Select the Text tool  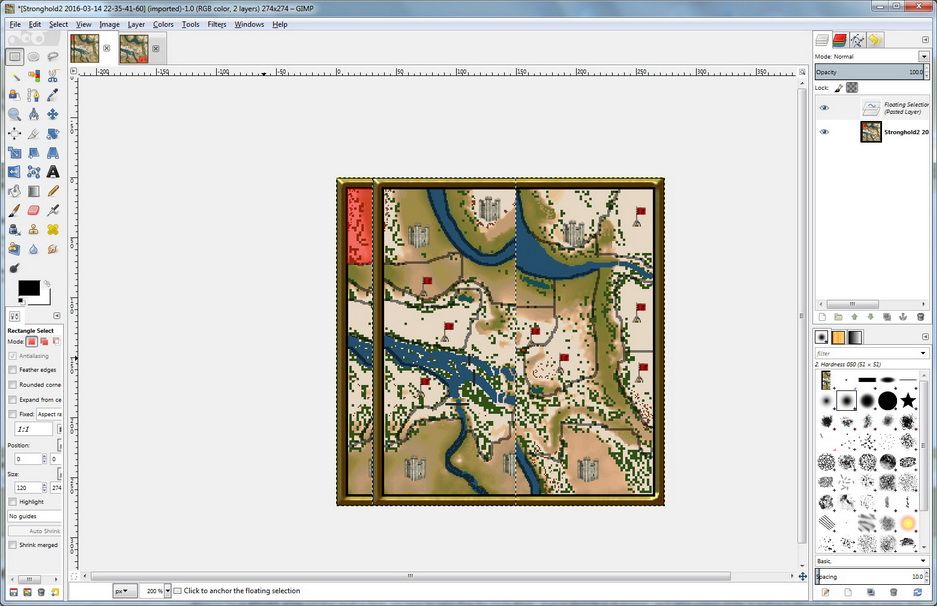53,171
